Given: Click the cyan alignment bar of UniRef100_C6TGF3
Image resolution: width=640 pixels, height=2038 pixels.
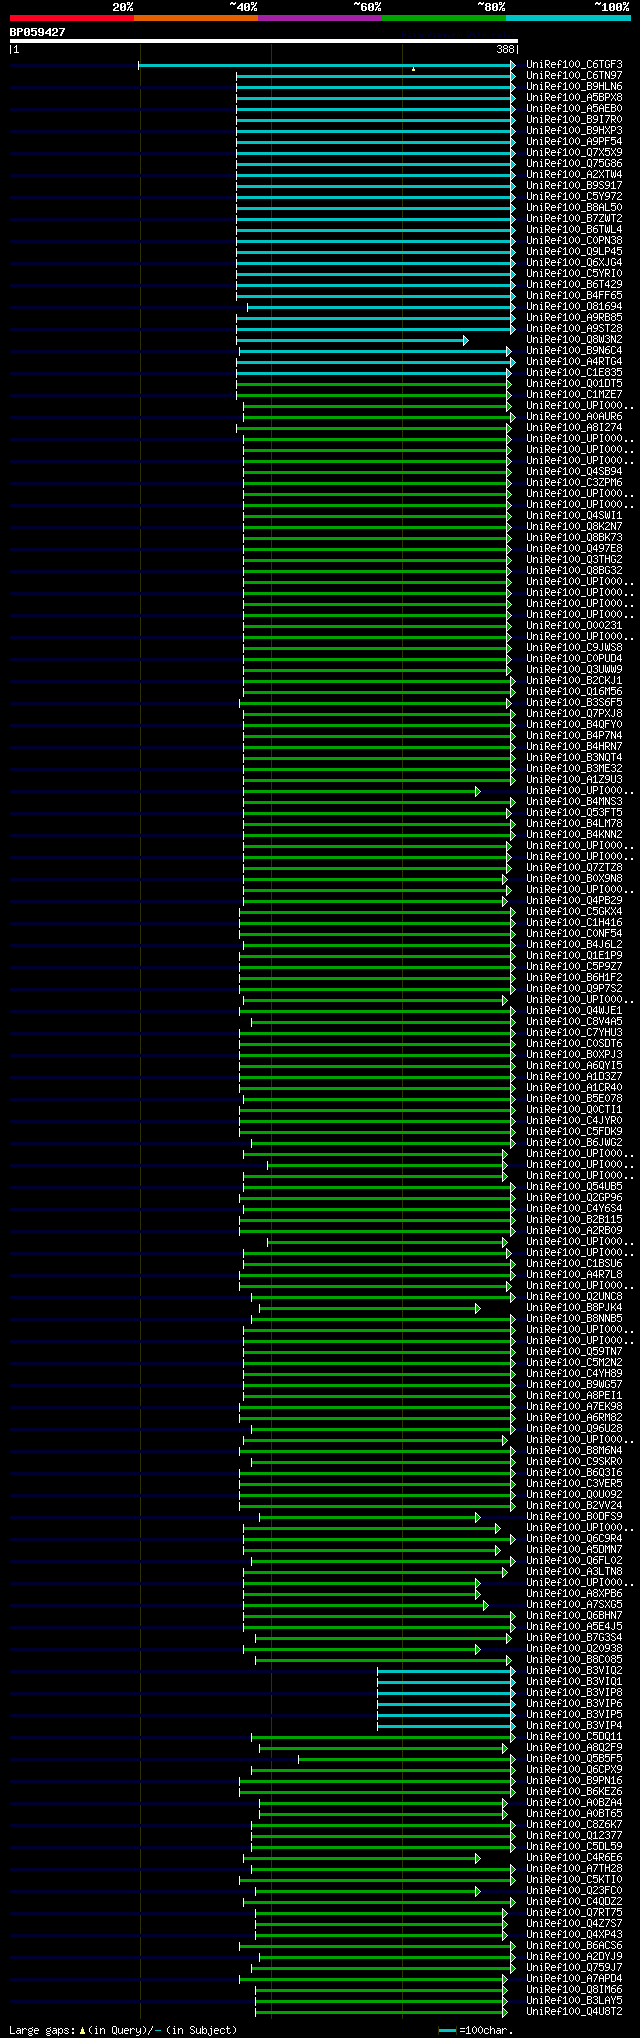Looking at the screenshot, I should [x=327, y=65].
